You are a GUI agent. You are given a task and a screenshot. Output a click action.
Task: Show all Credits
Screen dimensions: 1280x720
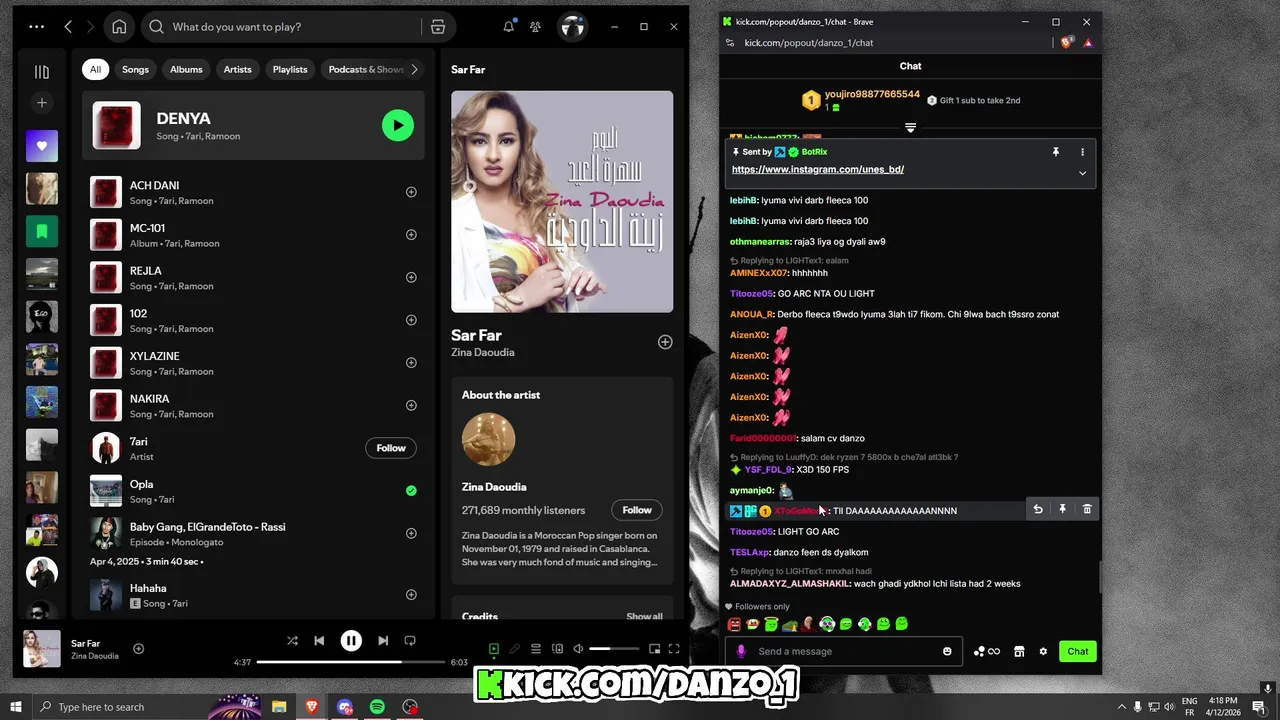tap(644, 616)
